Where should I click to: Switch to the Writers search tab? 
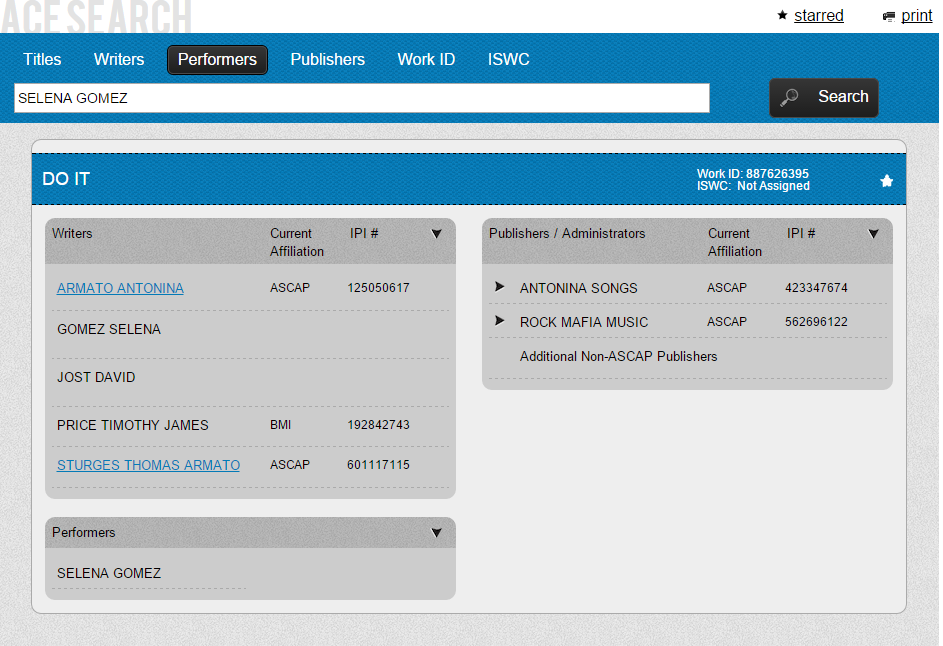coord(119,60)
